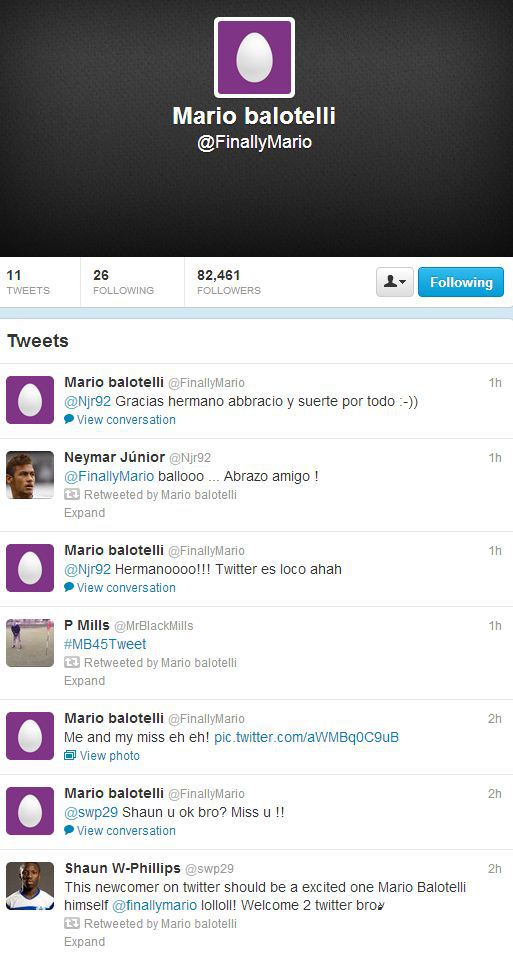Click Neymar Júnior's profile picture
513x957 pixels.
(30, 475)
